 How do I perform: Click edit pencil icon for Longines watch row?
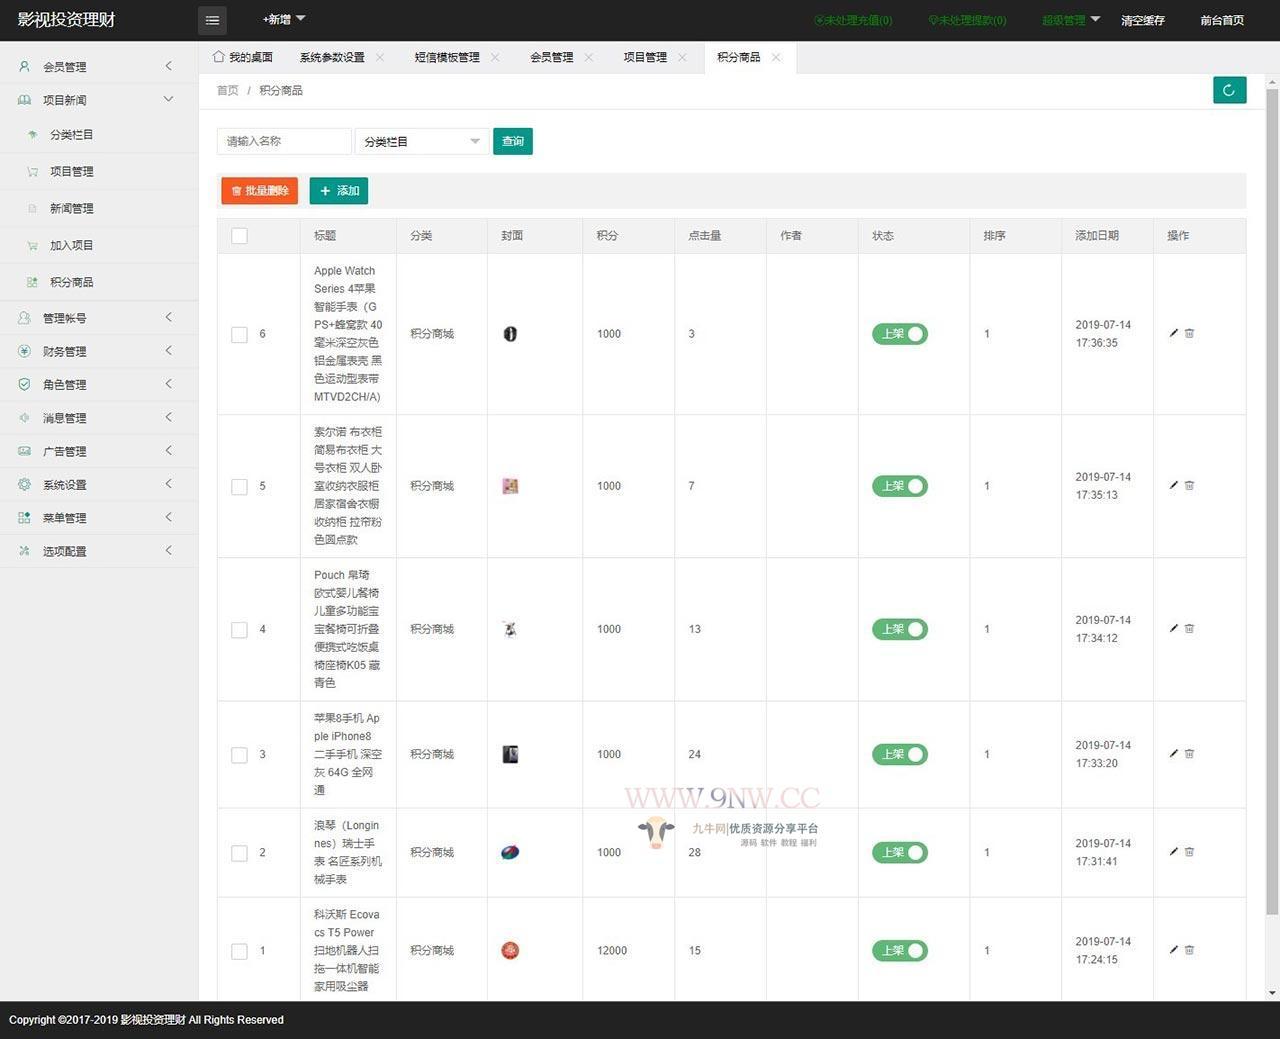tap(1173, 852)
